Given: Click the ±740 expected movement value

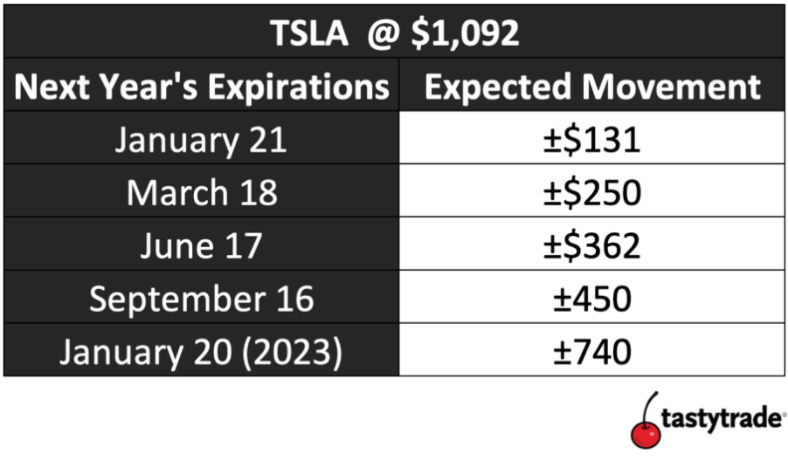Looking at the screenshot, I should tap(592, 351).
